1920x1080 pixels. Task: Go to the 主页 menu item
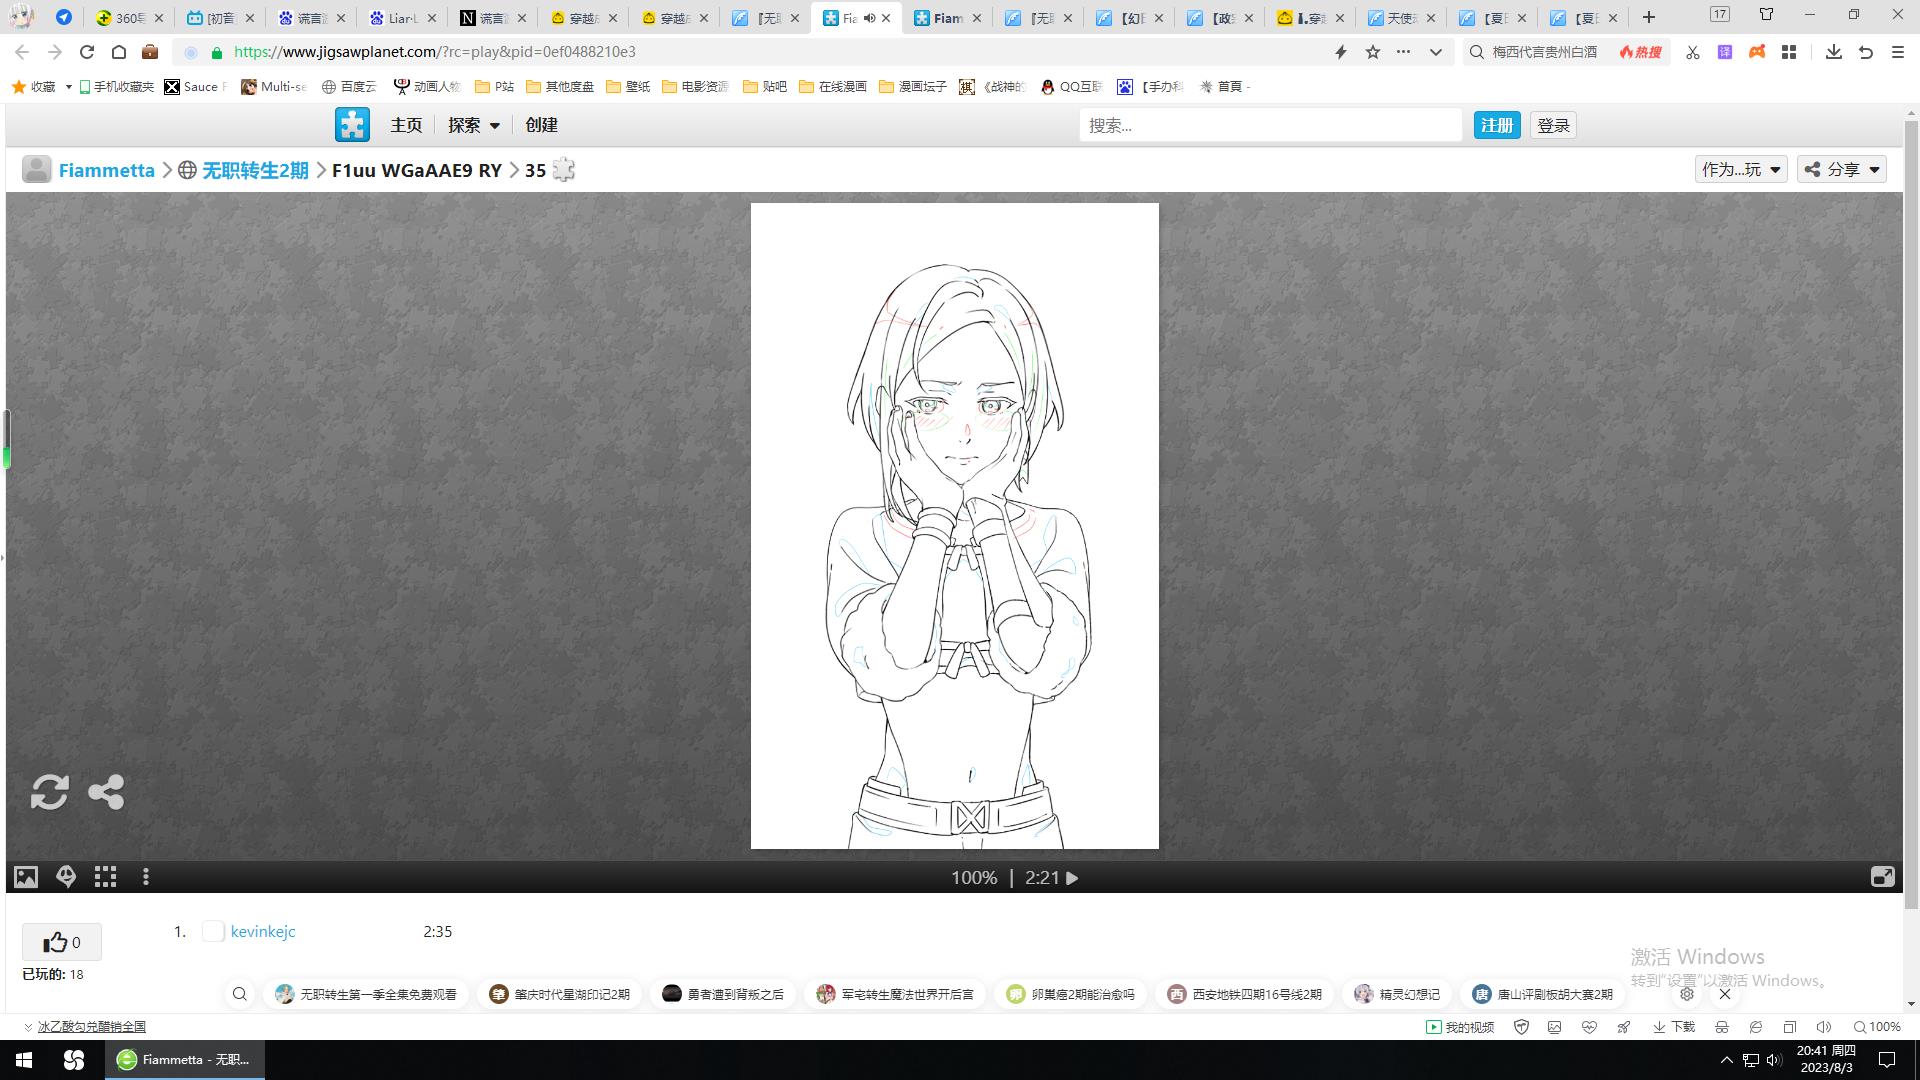[406, 125]
